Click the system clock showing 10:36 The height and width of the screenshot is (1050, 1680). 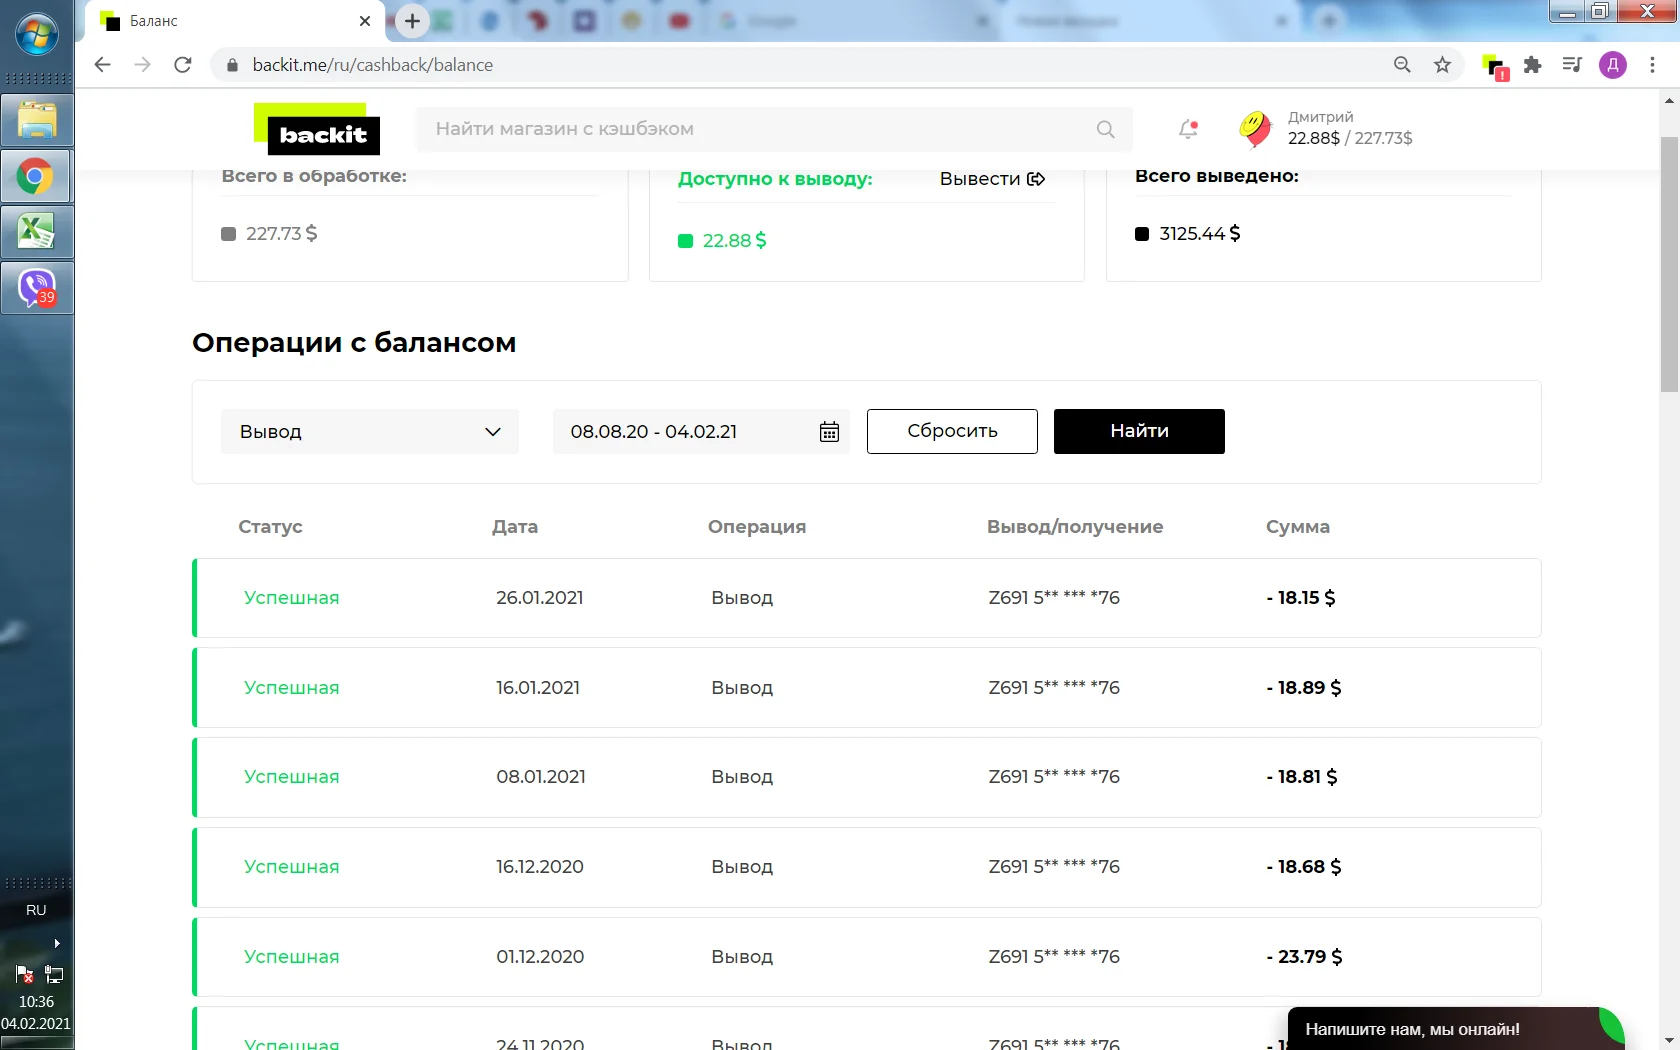coord(36,1002)
